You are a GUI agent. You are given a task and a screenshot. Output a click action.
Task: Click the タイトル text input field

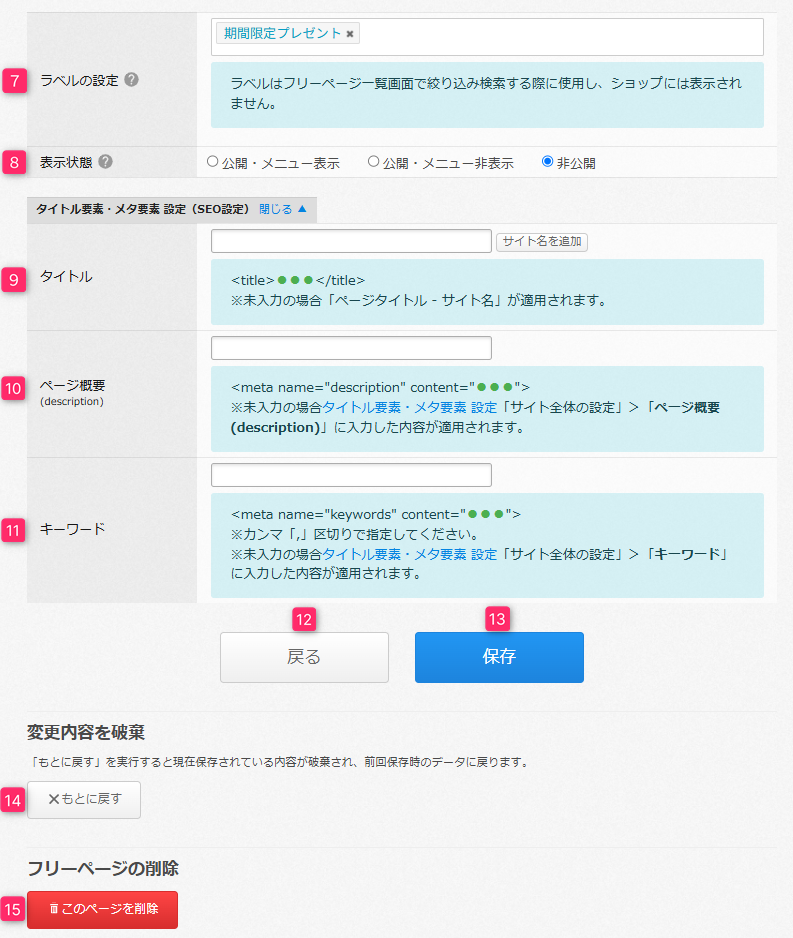(x=351, y=241)
